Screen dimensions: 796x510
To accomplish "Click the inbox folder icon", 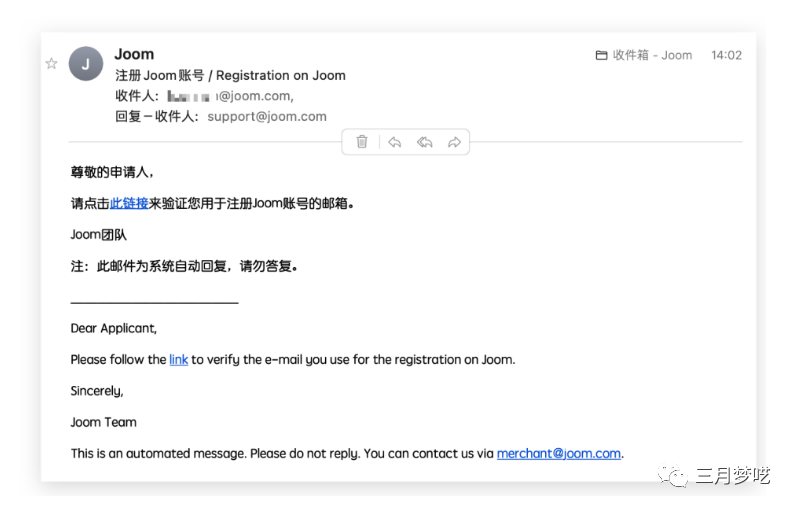I will coord(601,56).
